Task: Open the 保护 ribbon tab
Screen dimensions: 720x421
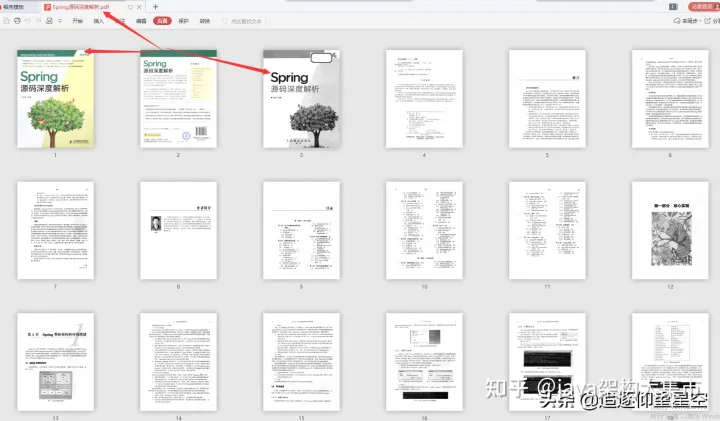Action: pyautogui.click(x=184, y=21)
